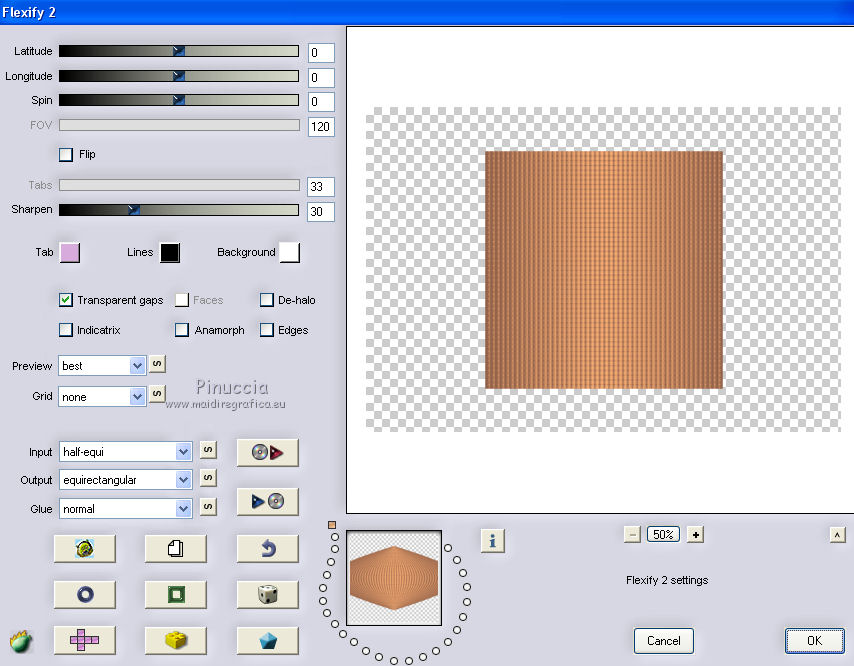Click the Tabs value field showing 33
854x666 pixels.
coord(321,187)
